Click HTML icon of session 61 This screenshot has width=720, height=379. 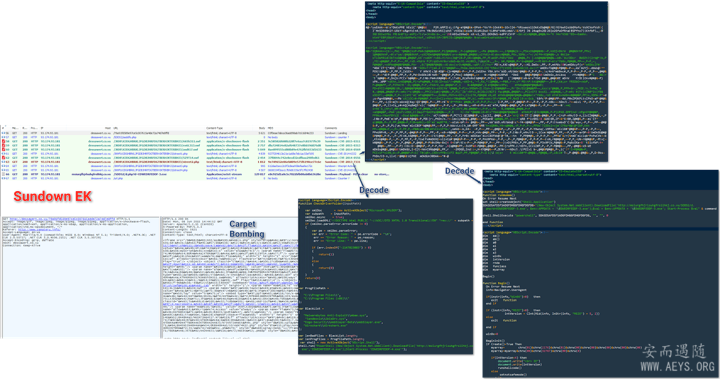4,154
